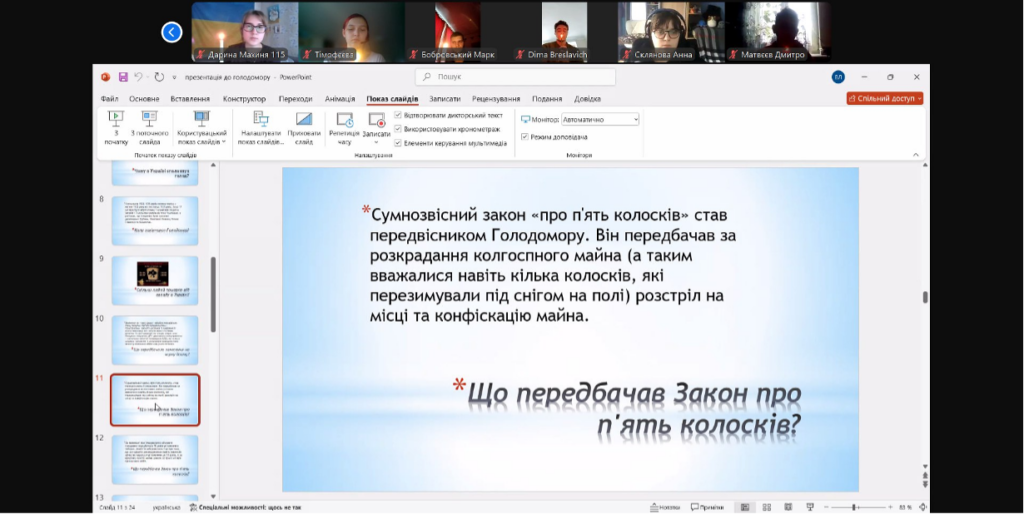
Task: Toggle Режим доповідача presenter view checkbox
Action: [x=524, y=137]
